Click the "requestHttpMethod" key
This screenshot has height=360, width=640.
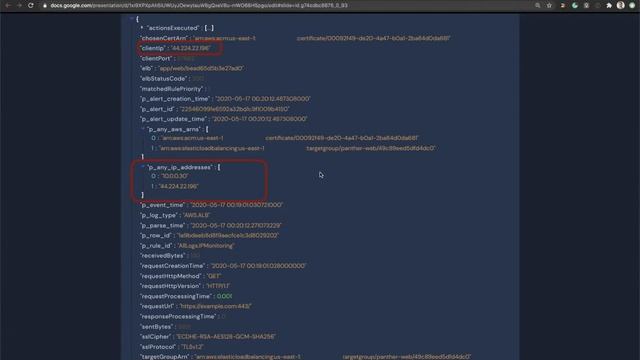click(170, 276)
